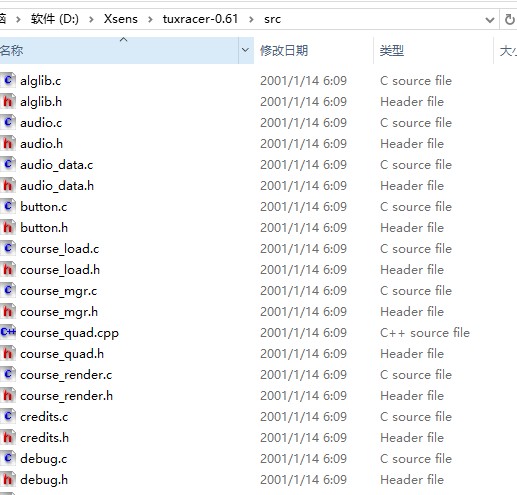Screen dimensions: 517x495
Task: Expand the chevron after Xsens
Action: pyautogui.click(x=150, y=19)
